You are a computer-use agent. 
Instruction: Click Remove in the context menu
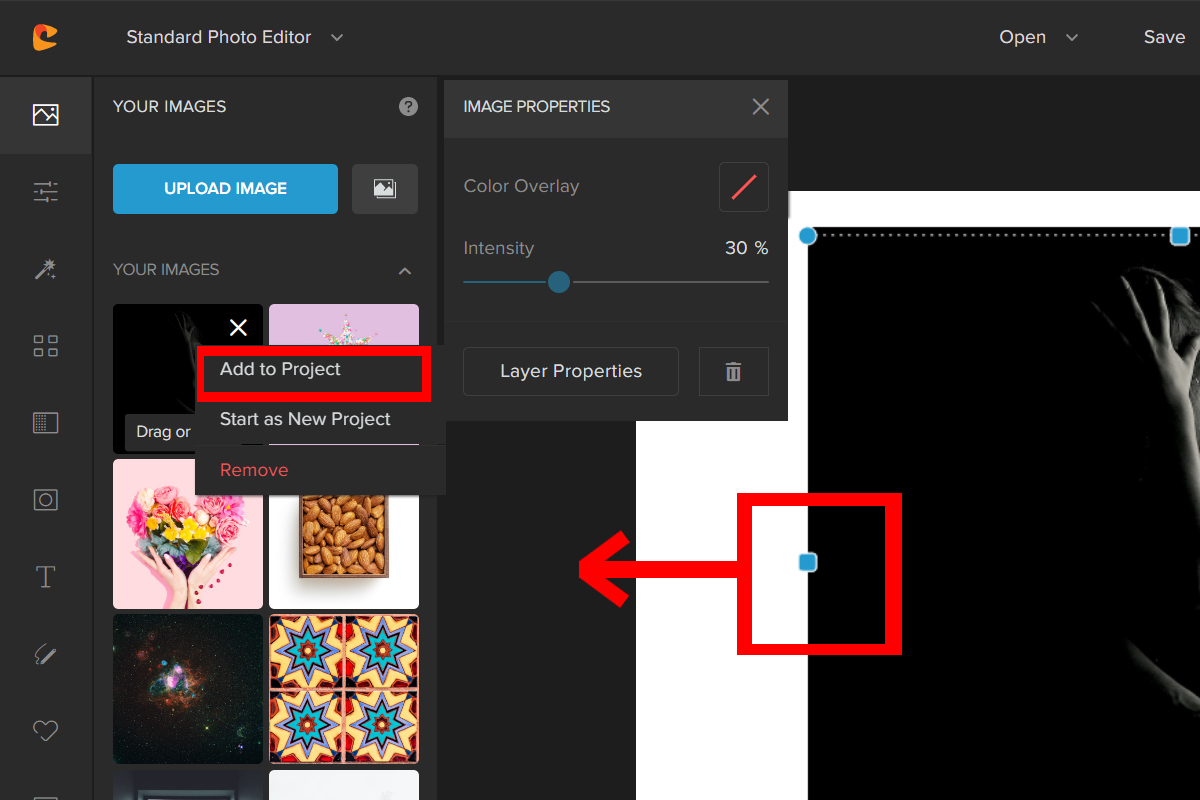tap(254, 470)
